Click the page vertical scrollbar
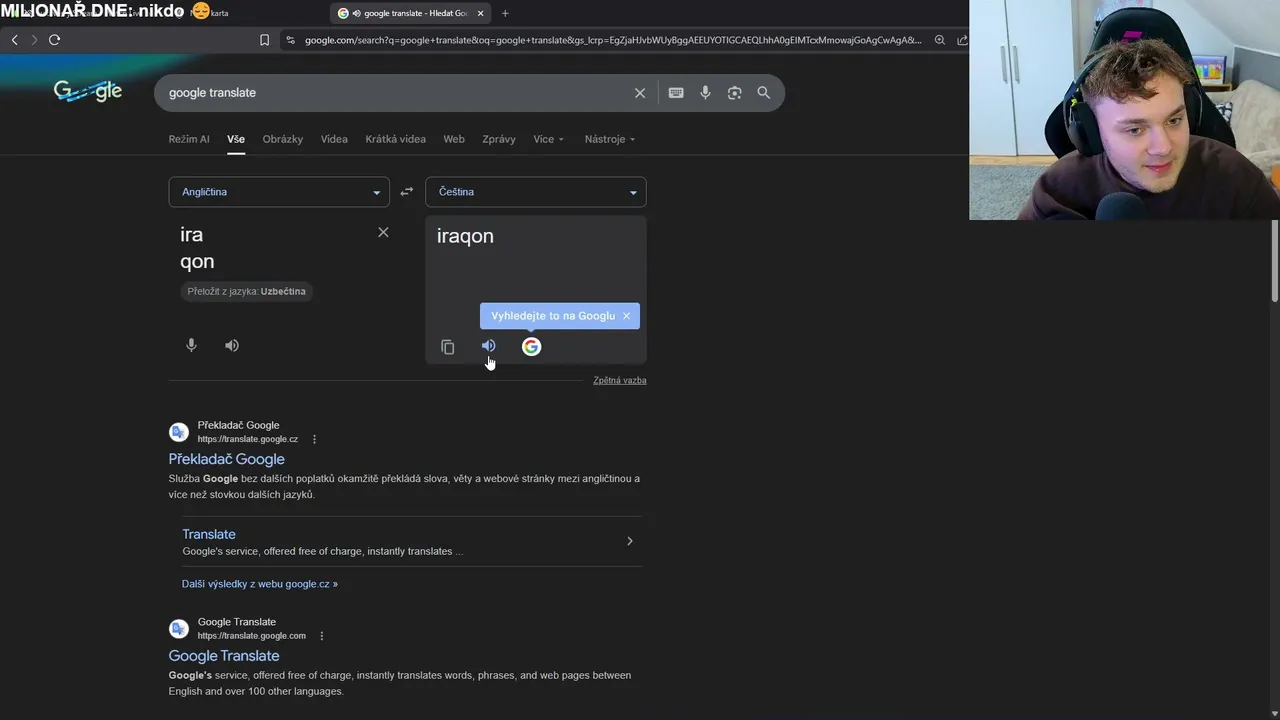This screenshot has height=720, width=1280. [1275, 260]
